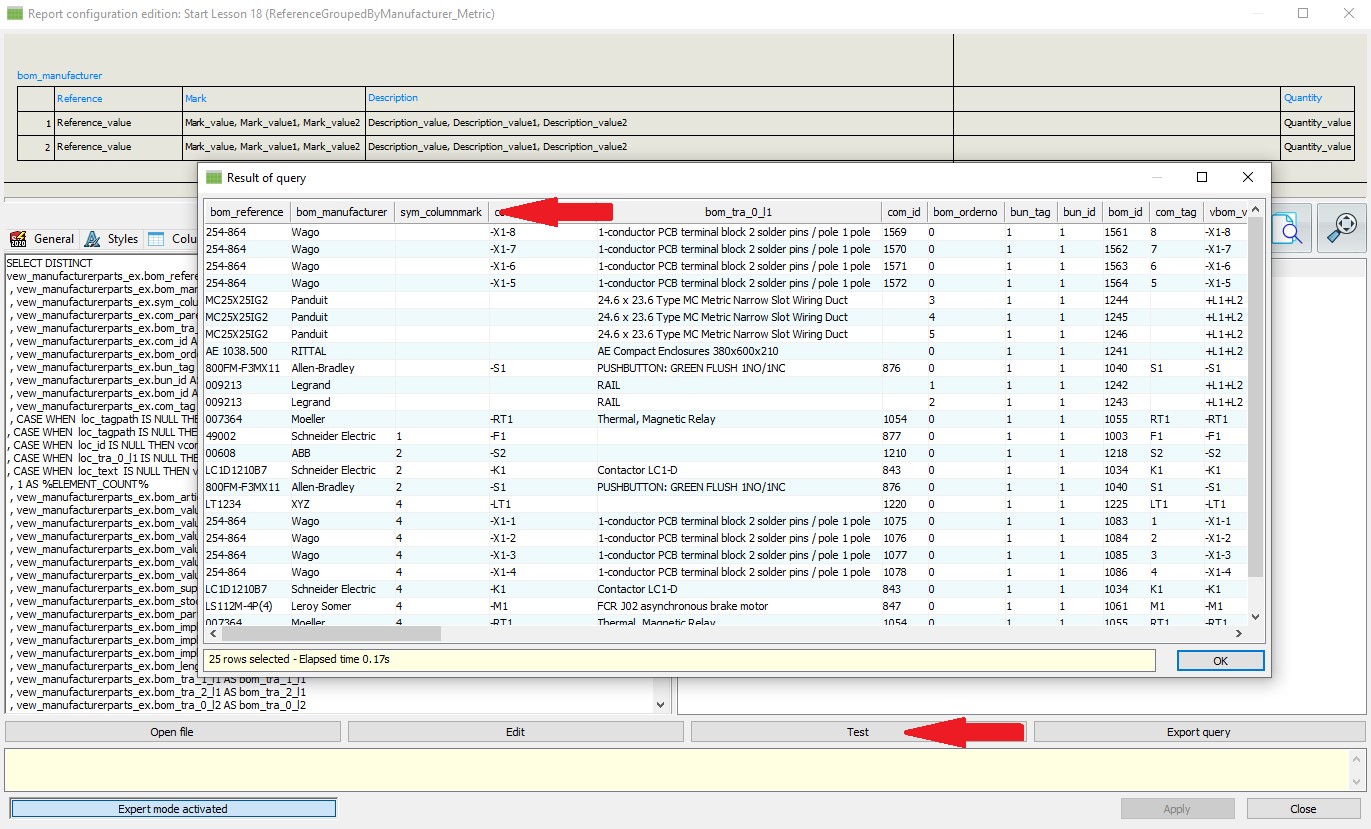
Task: Confirm the query results with OK
Action: click(1220, 660)
